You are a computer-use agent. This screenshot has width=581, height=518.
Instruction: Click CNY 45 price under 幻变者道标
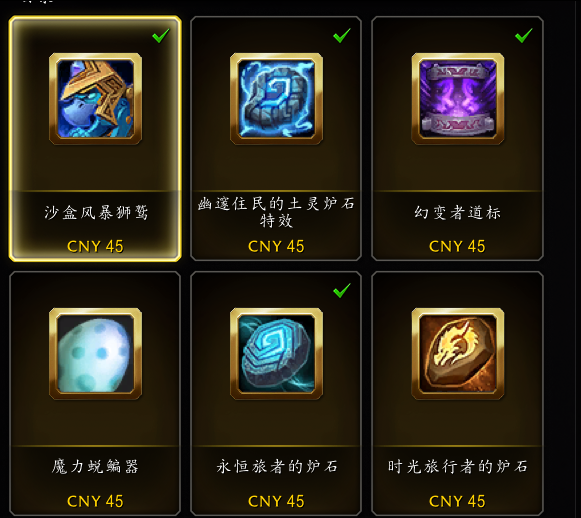pyautogui.click(x=457, y=246)
